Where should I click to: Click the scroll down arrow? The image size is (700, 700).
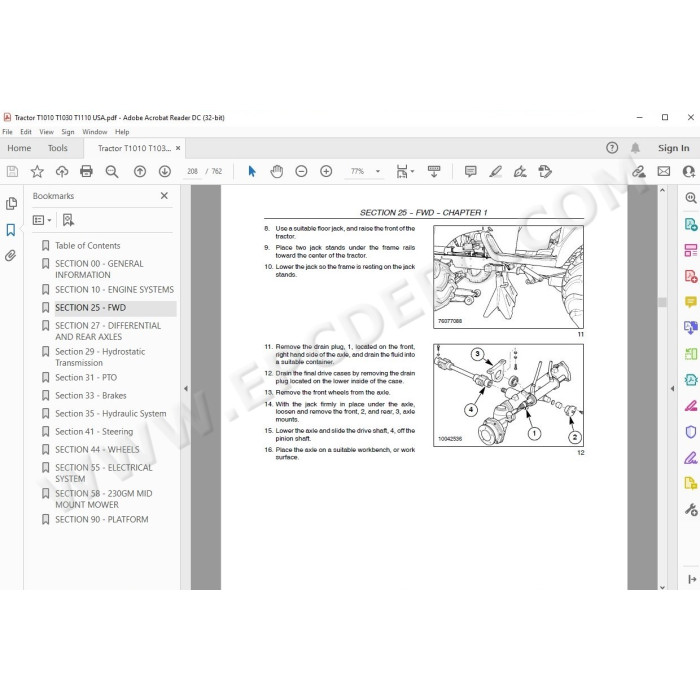(x=662, y=588)
